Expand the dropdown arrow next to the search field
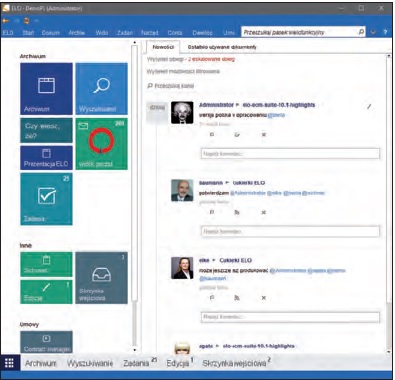The height and width of the screenshot is (380, 395). (373, 32)
